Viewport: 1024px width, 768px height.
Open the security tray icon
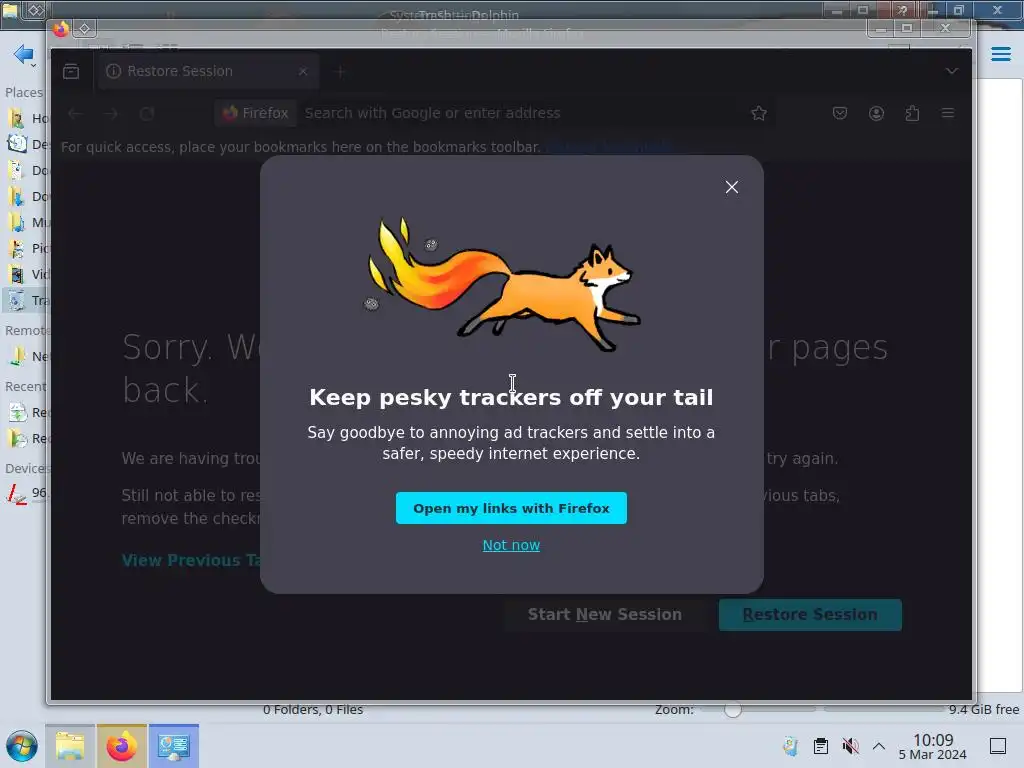click(x=791, y=746)
